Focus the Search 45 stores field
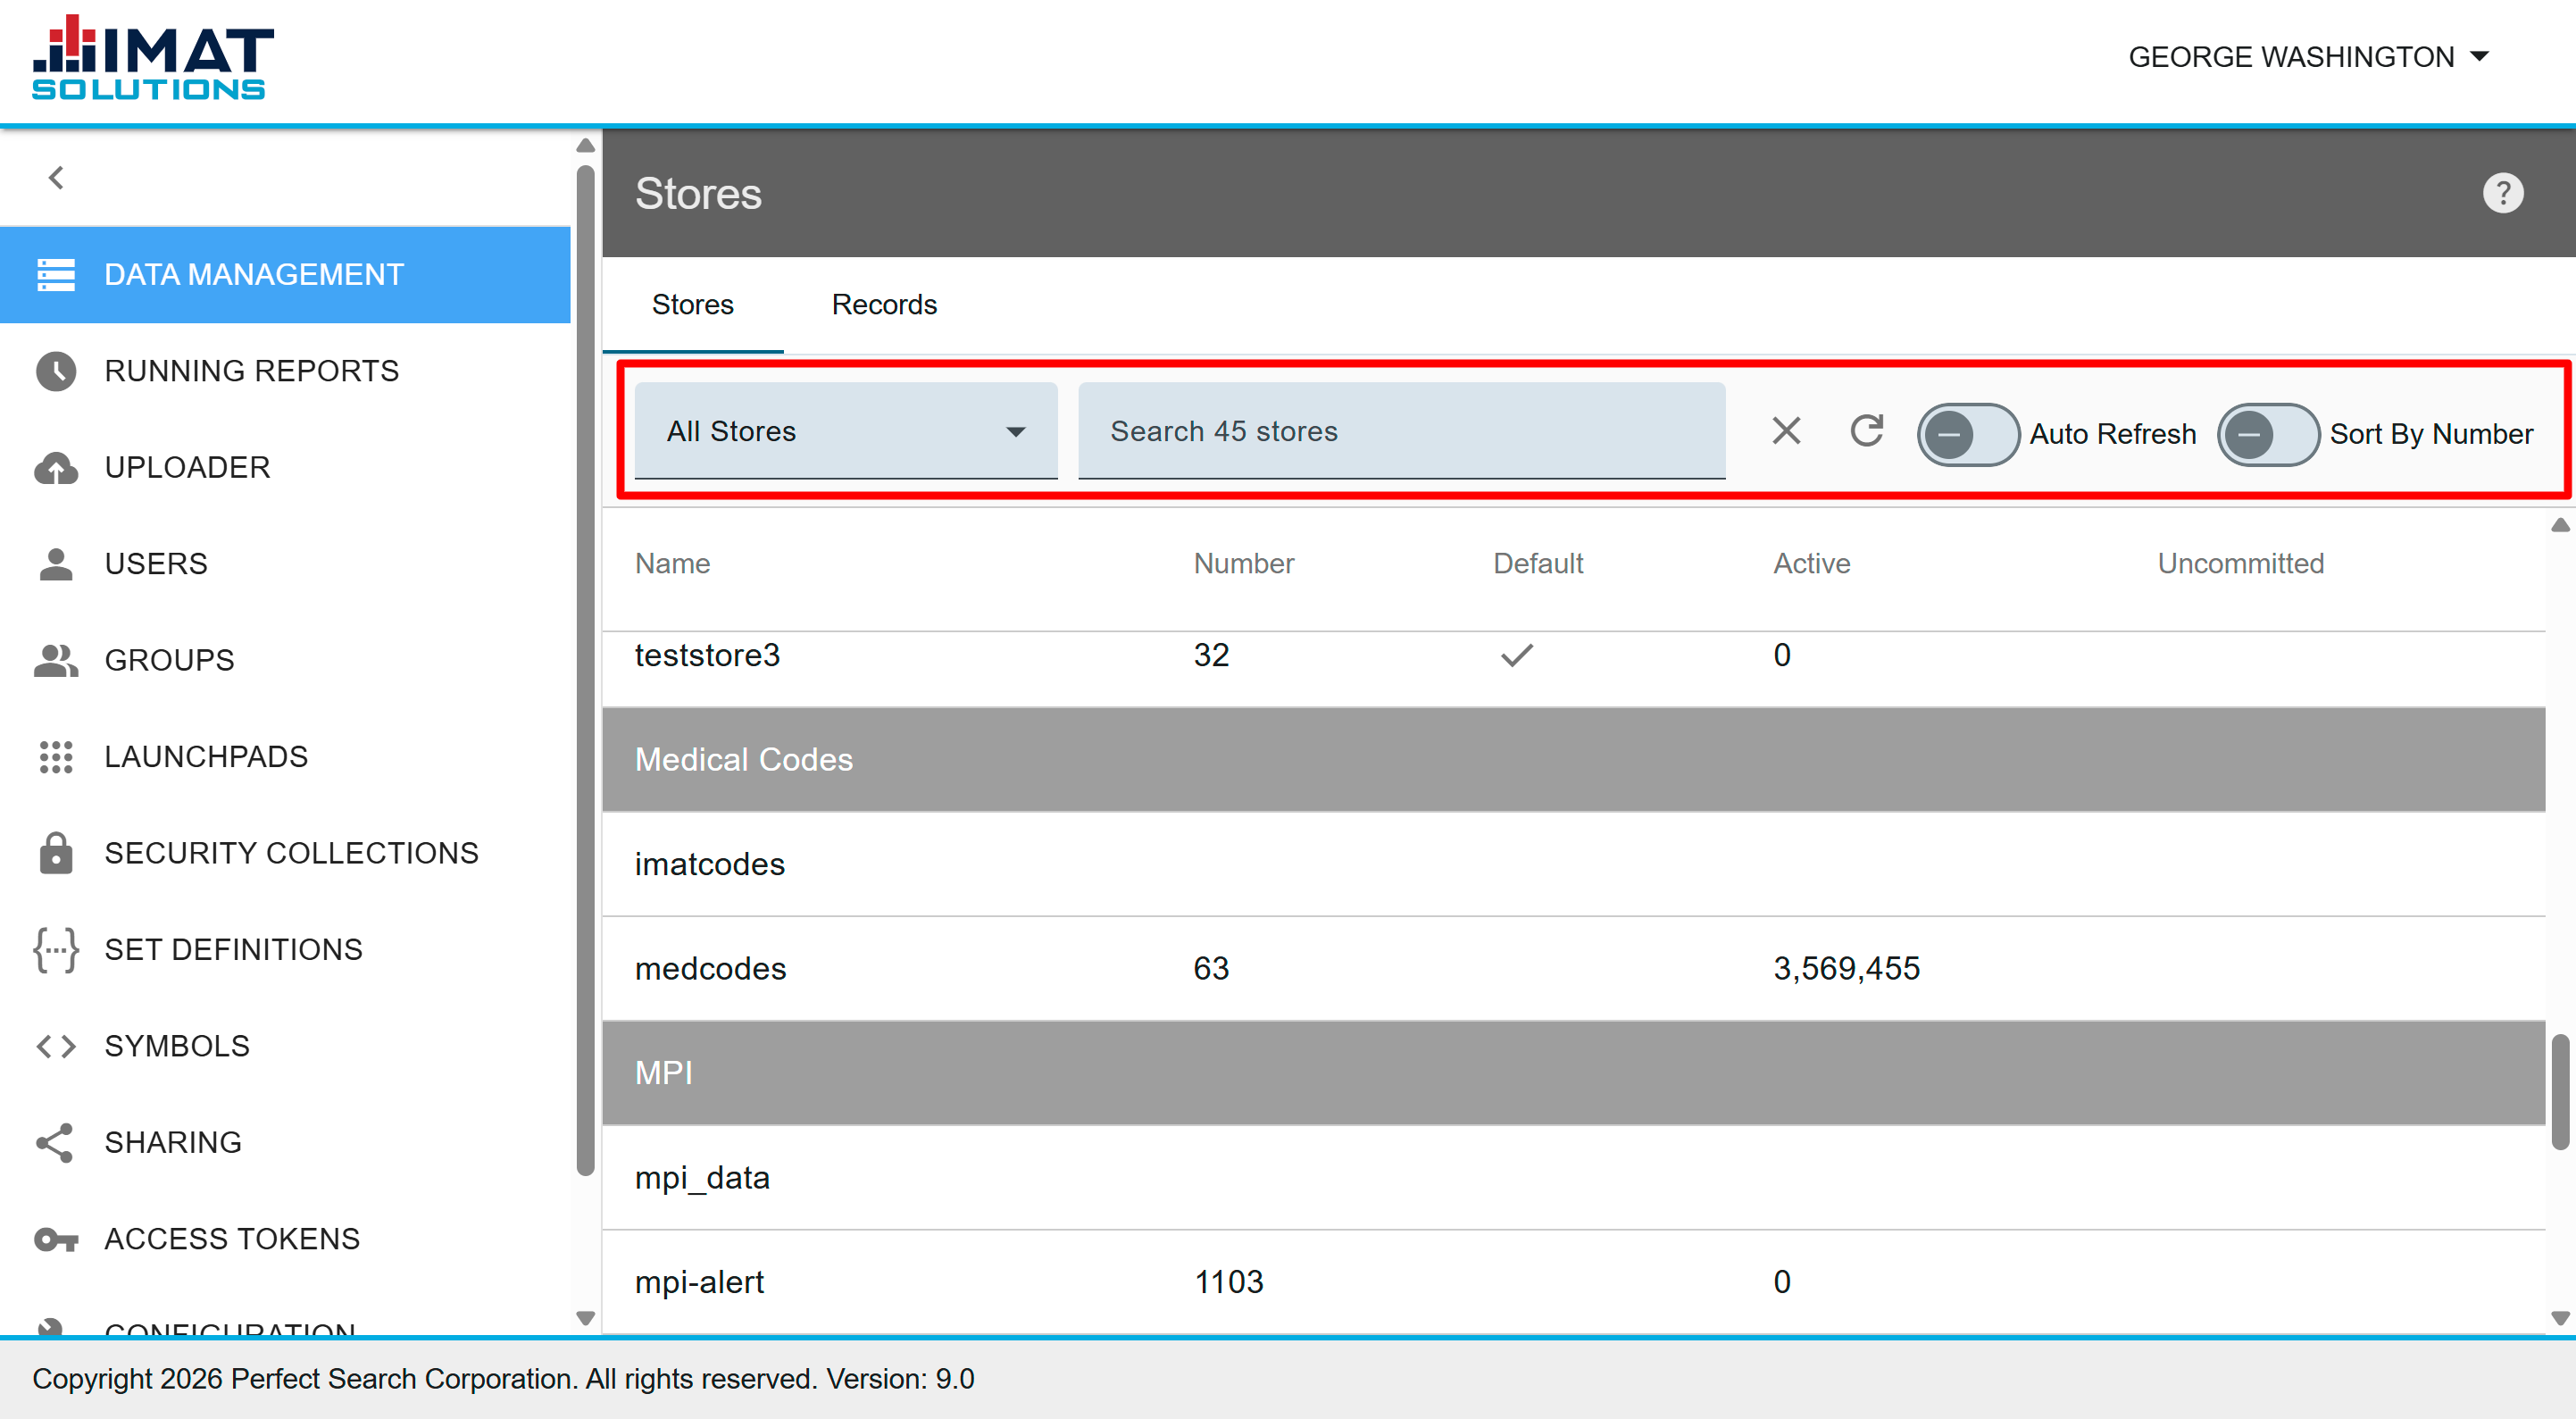This screenshot has width=2576, height=1419. point(1401,431)
